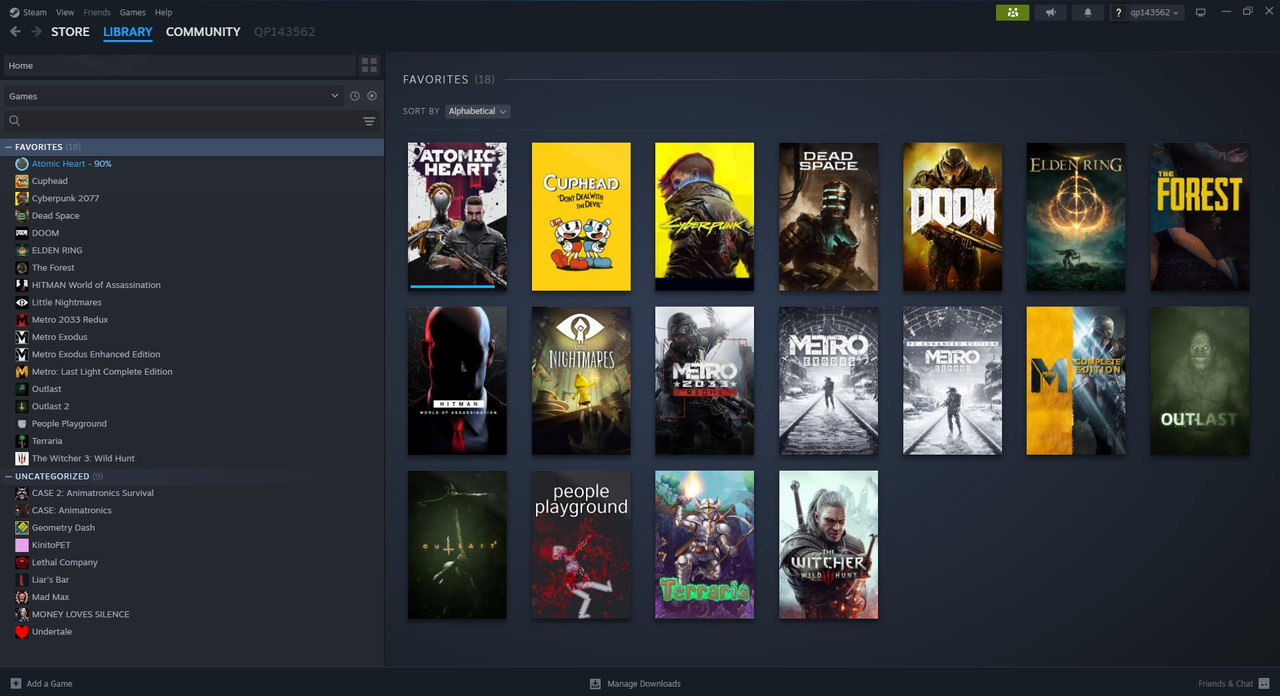Open the Terraria cover art
Image resolution: width=1280 pixels, height=696 pixels.
[x=704, y=545]
